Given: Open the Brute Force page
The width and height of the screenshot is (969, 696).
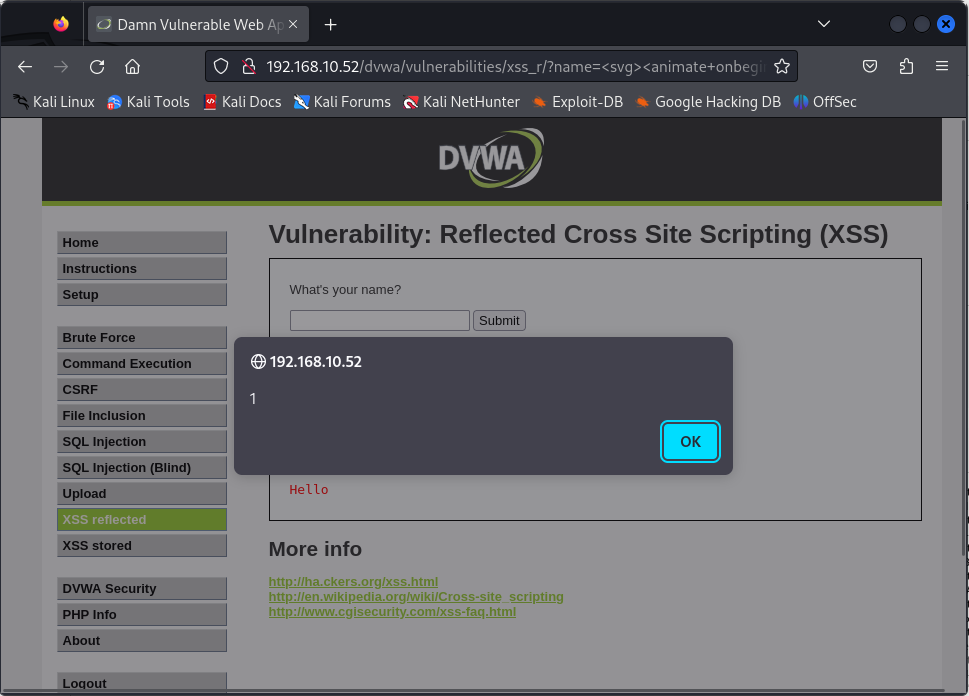Looking at the screenshot, I should (x=142, y=337).
